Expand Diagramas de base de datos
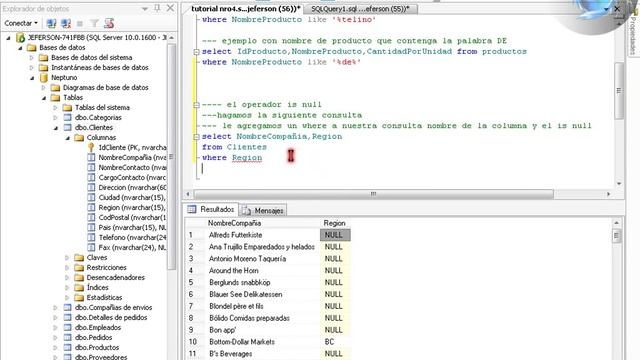Image resolution: width=640 pixels, height=360 pixels. pyautogui.click(x=44, y=88)
